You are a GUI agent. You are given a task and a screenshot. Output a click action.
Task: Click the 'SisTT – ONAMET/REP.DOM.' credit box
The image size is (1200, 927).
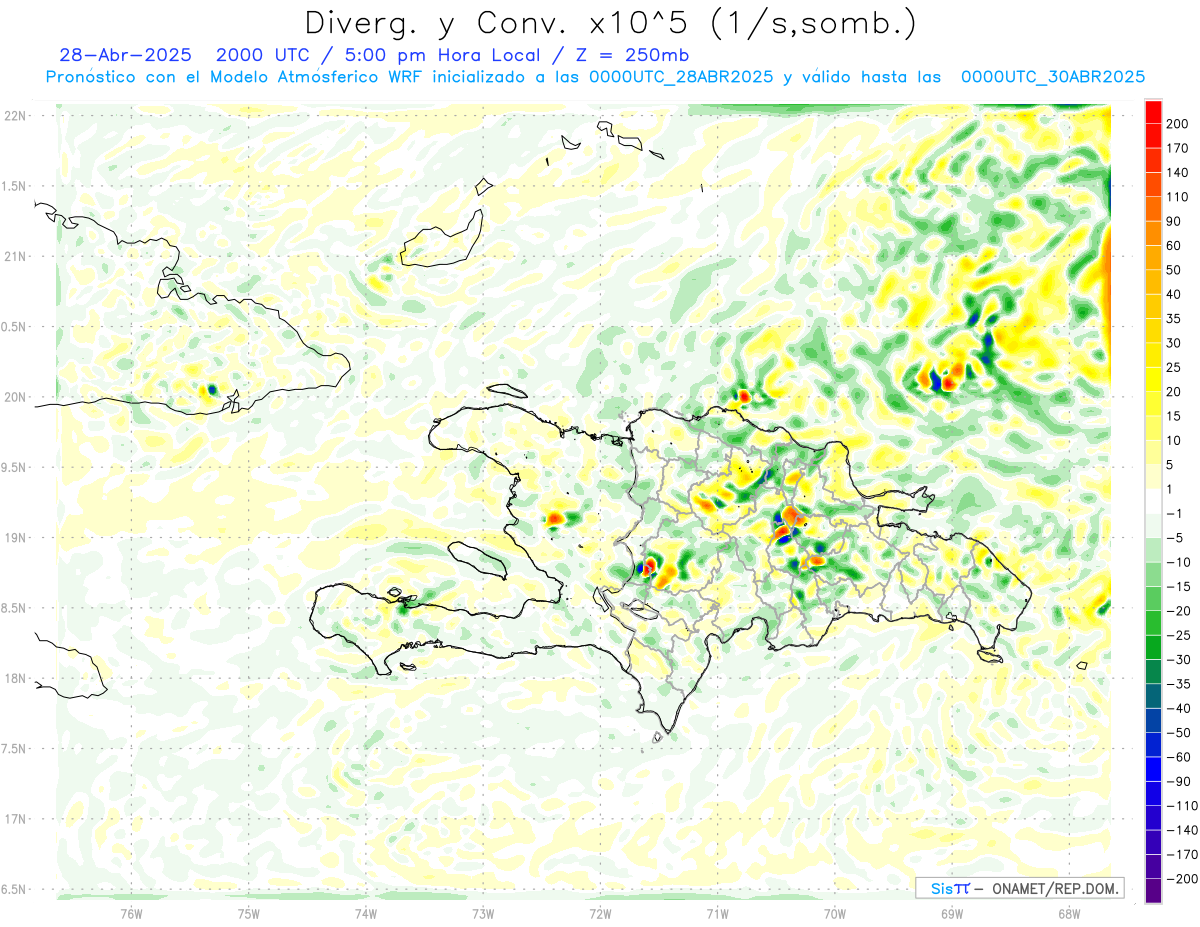[x=1020, y=888]
